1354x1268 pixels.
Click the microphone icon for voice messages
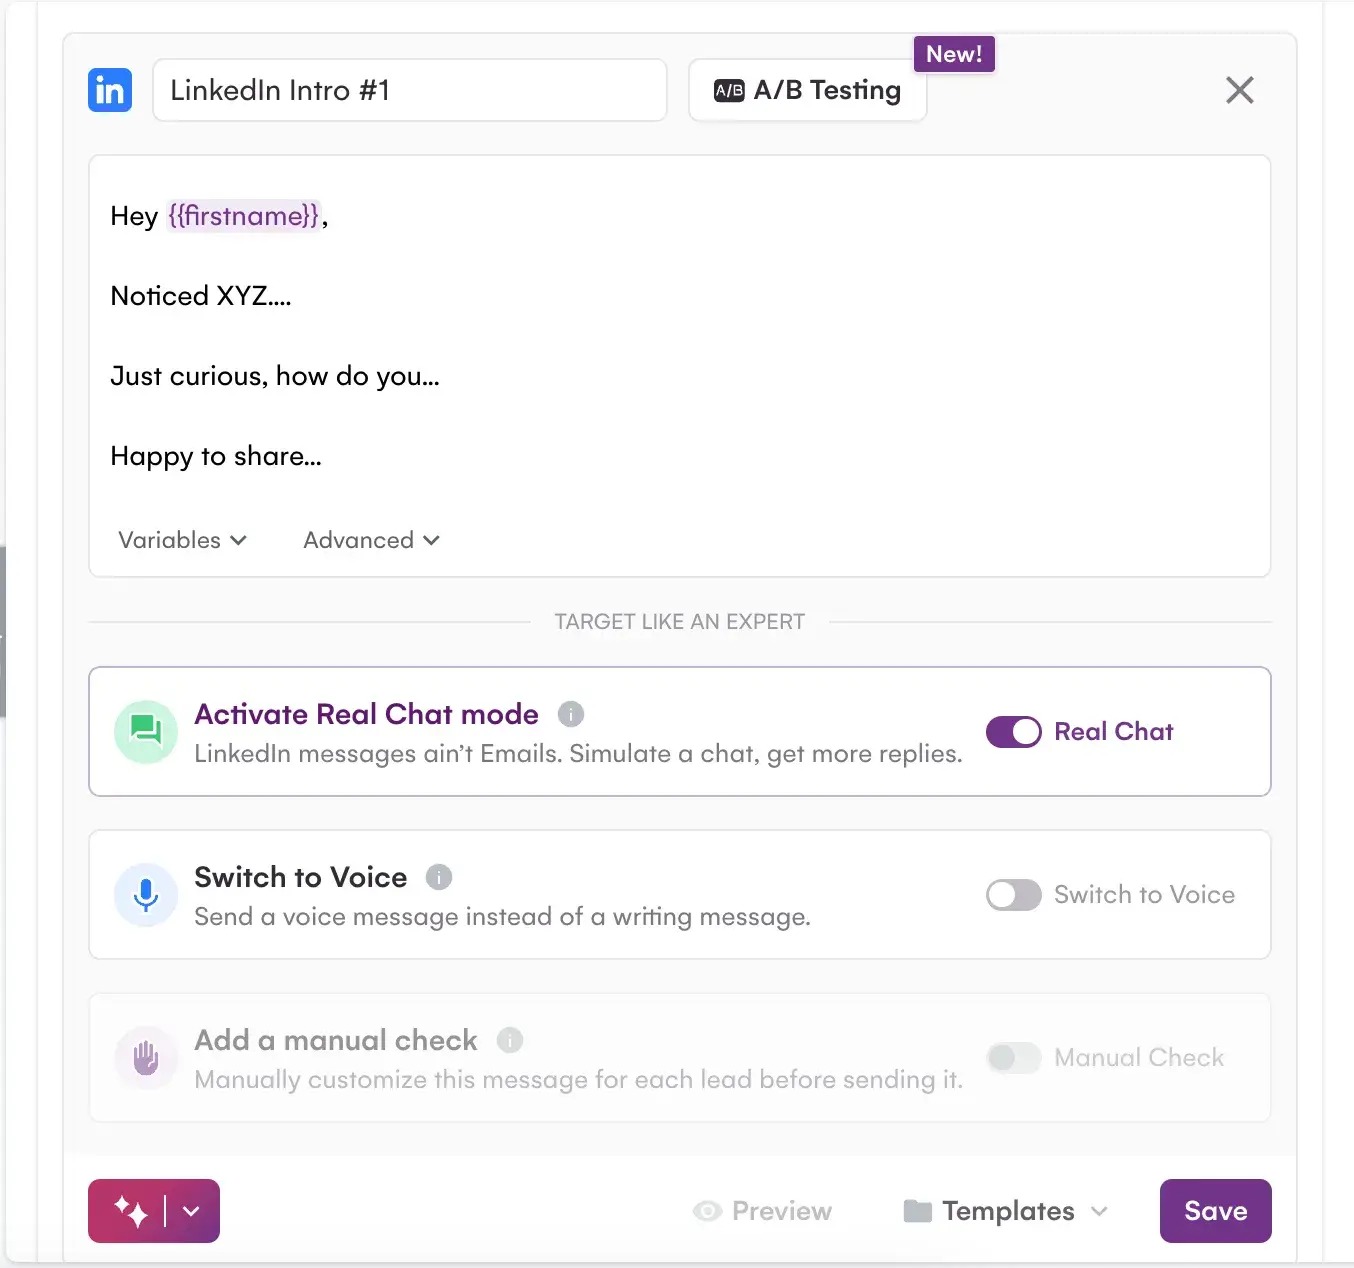pyautogui.click(x=145, y=895)
